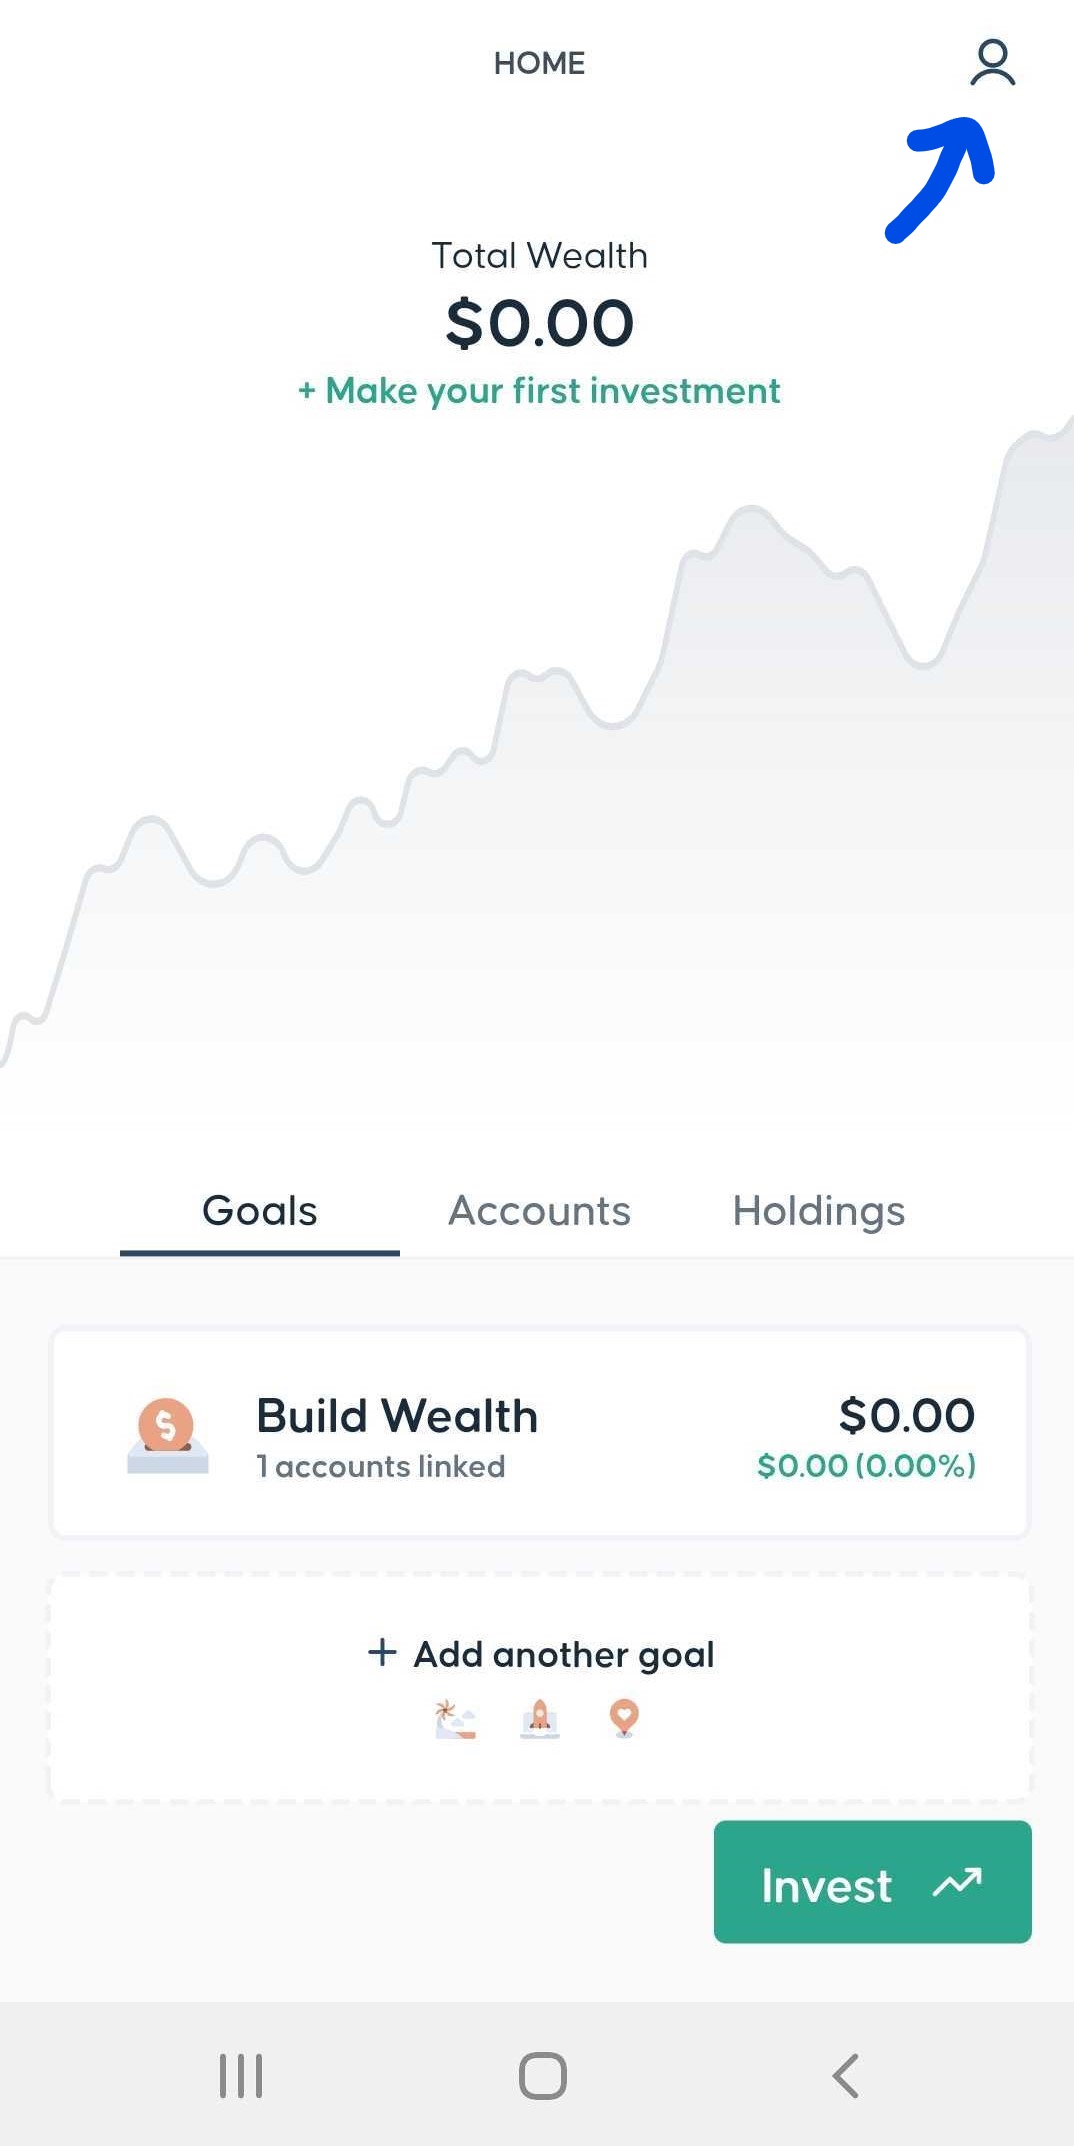Screen dimensions: 1074x2146
Task: Switch to the Accounts tab
Action: (539, 1211)
